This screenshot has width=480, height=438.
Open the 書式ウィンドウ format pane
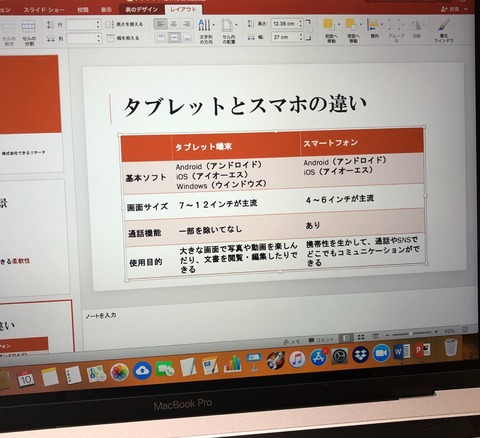444,31
